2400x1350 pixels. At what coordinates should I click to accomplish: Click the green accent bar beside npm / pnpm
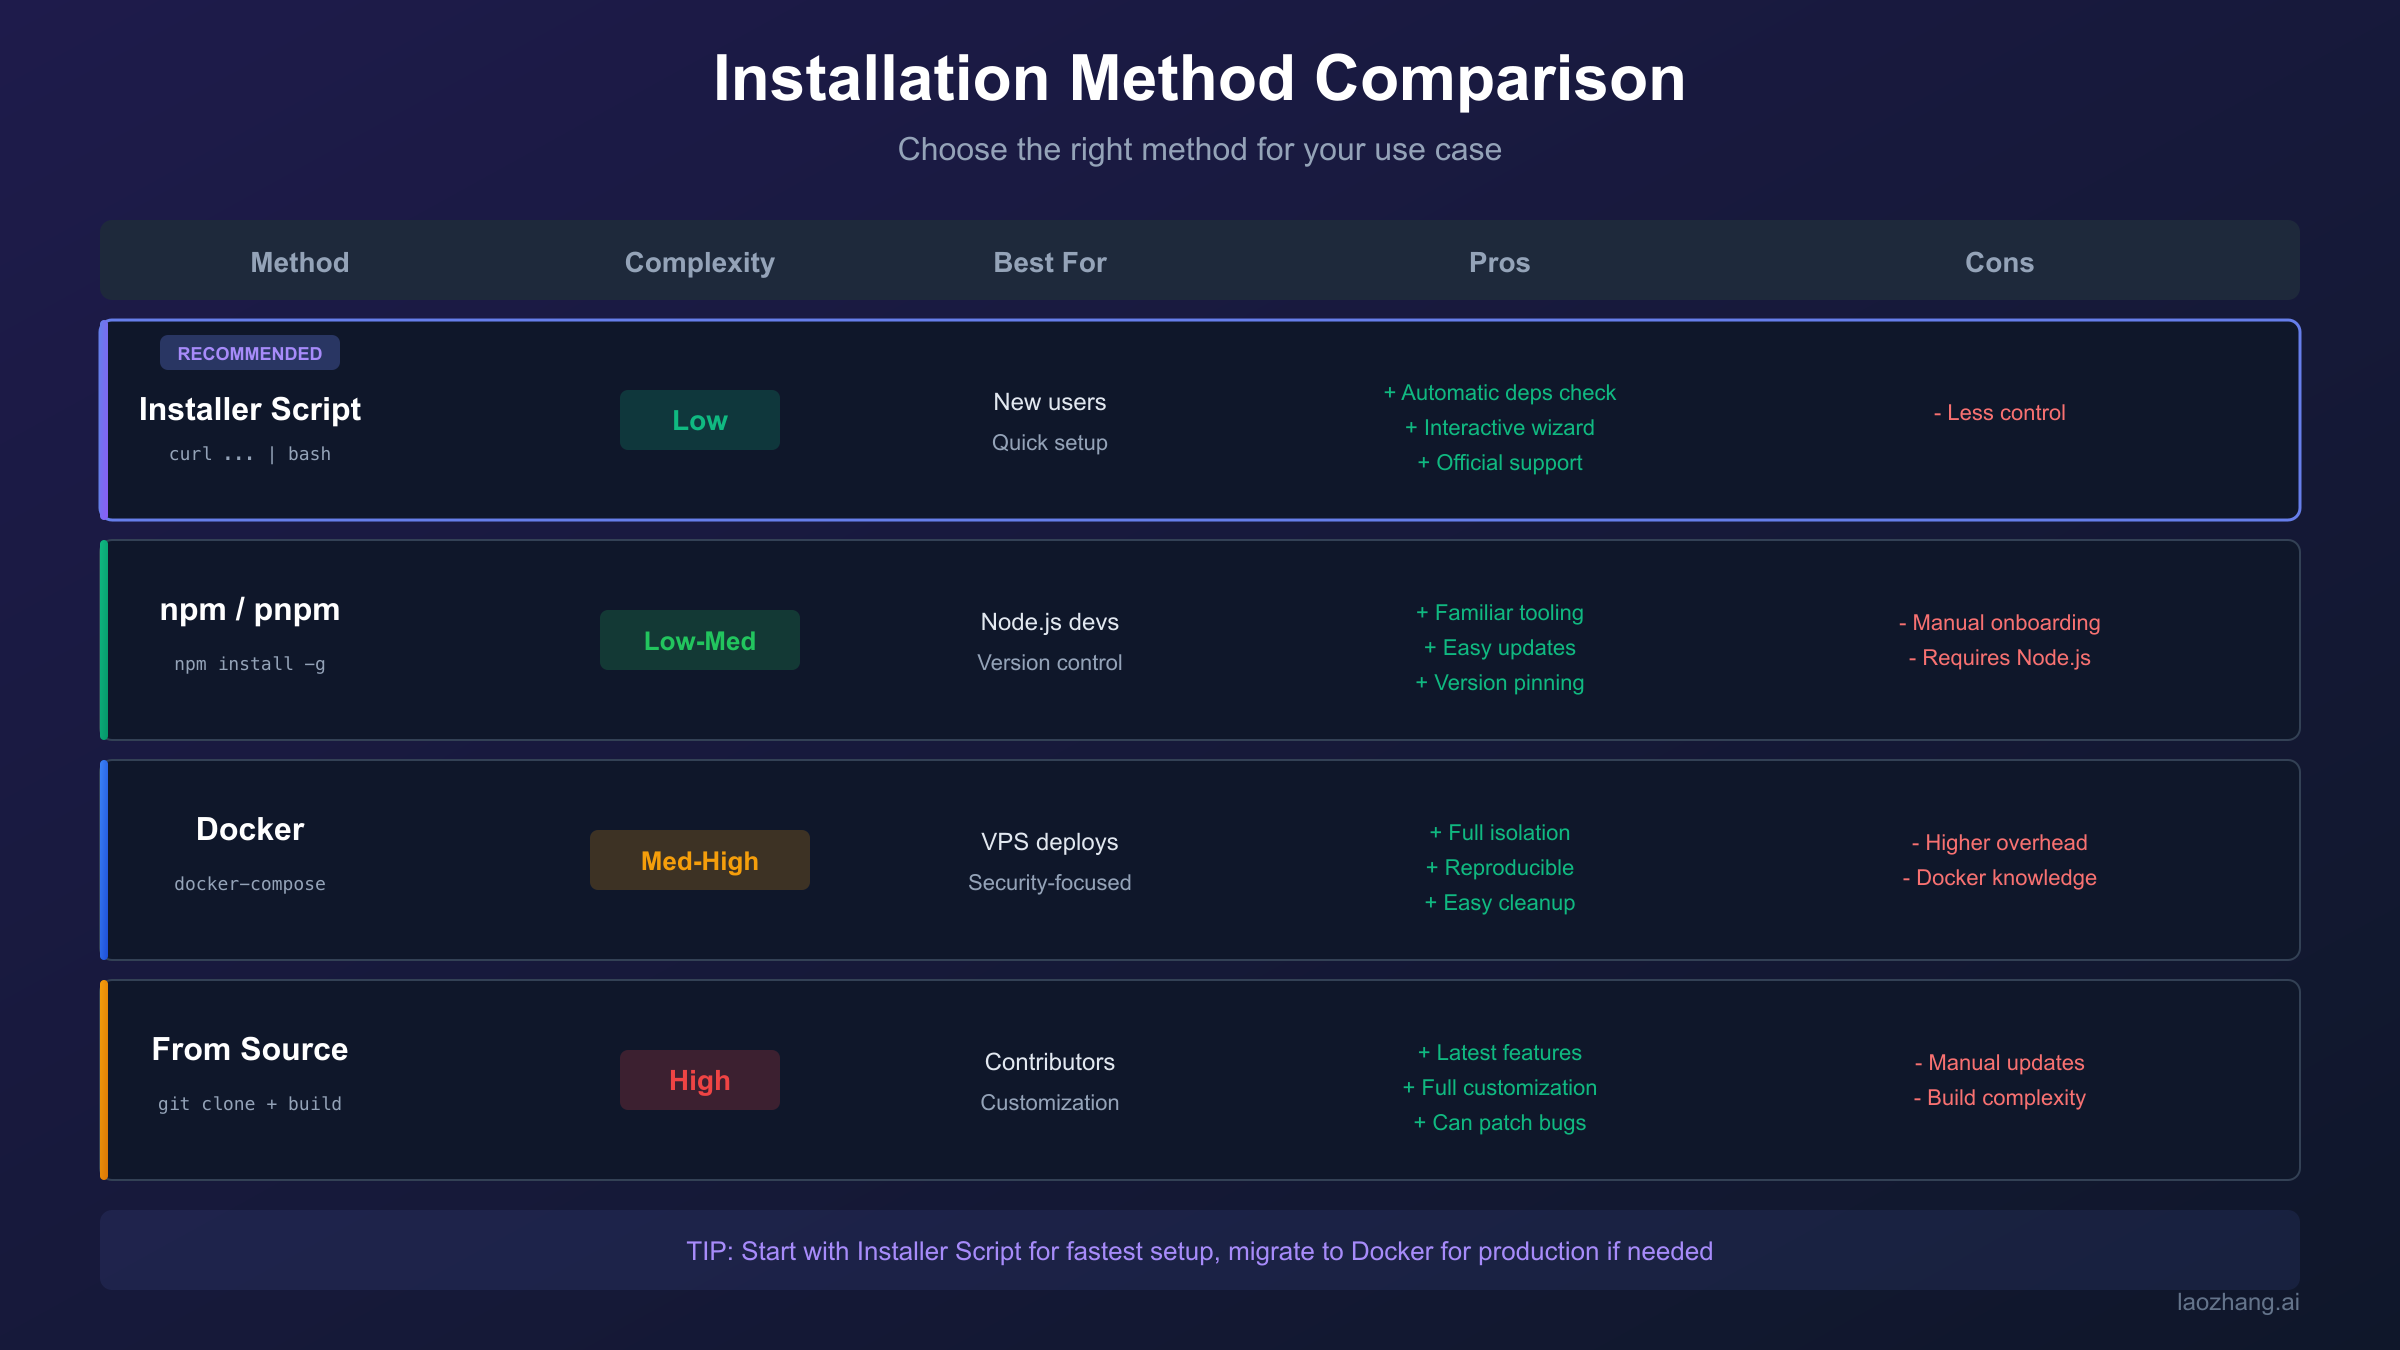pos(103,640)
